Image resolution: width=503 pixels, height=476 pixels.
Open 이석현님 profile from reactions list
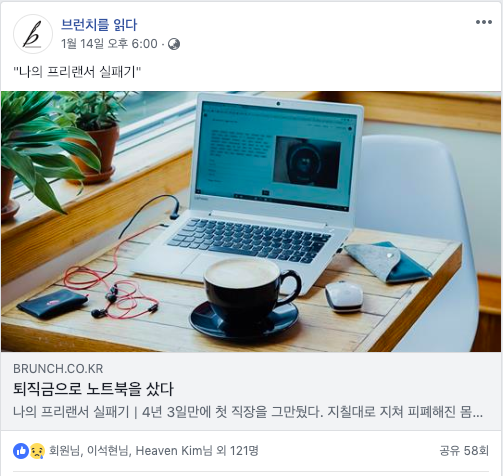[x=108, y=451]
